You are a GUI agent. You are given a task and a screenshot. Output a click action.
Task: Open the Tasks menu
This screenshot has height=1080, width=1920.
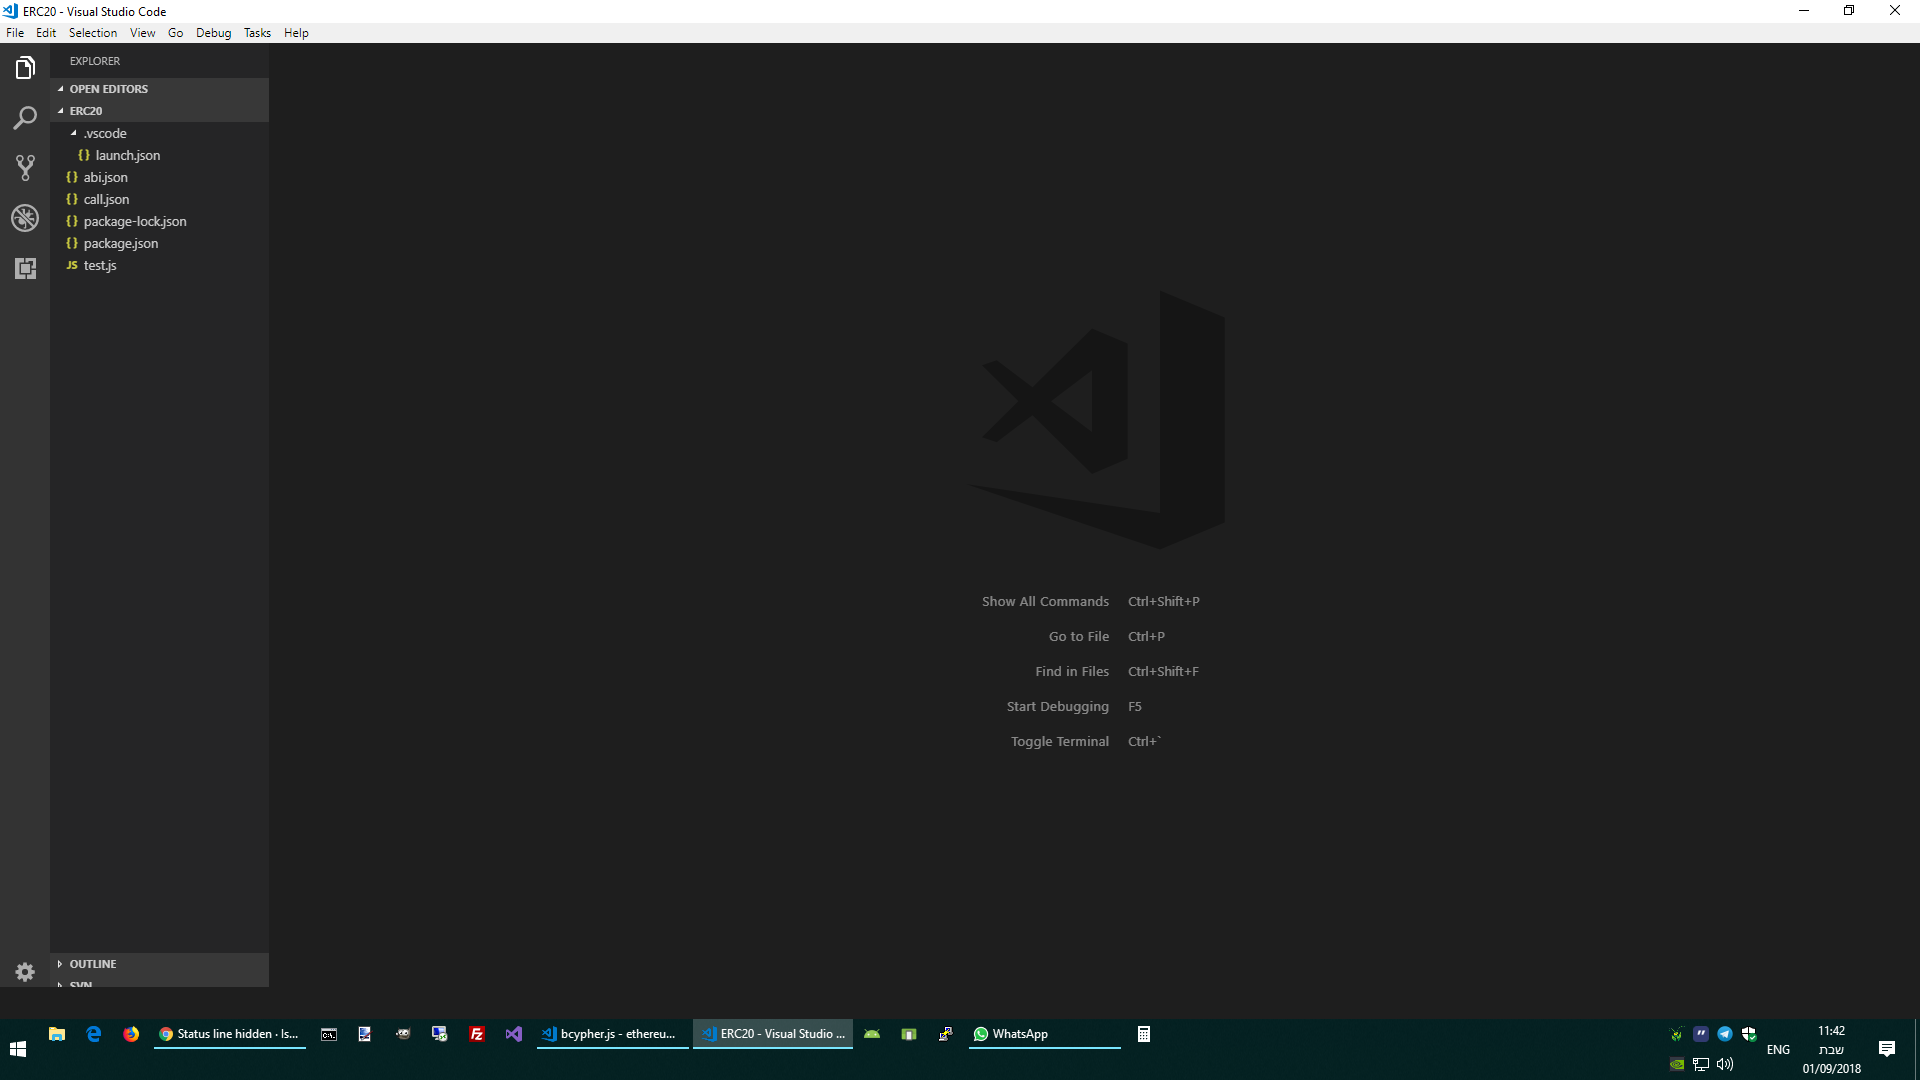coord(257,33)
